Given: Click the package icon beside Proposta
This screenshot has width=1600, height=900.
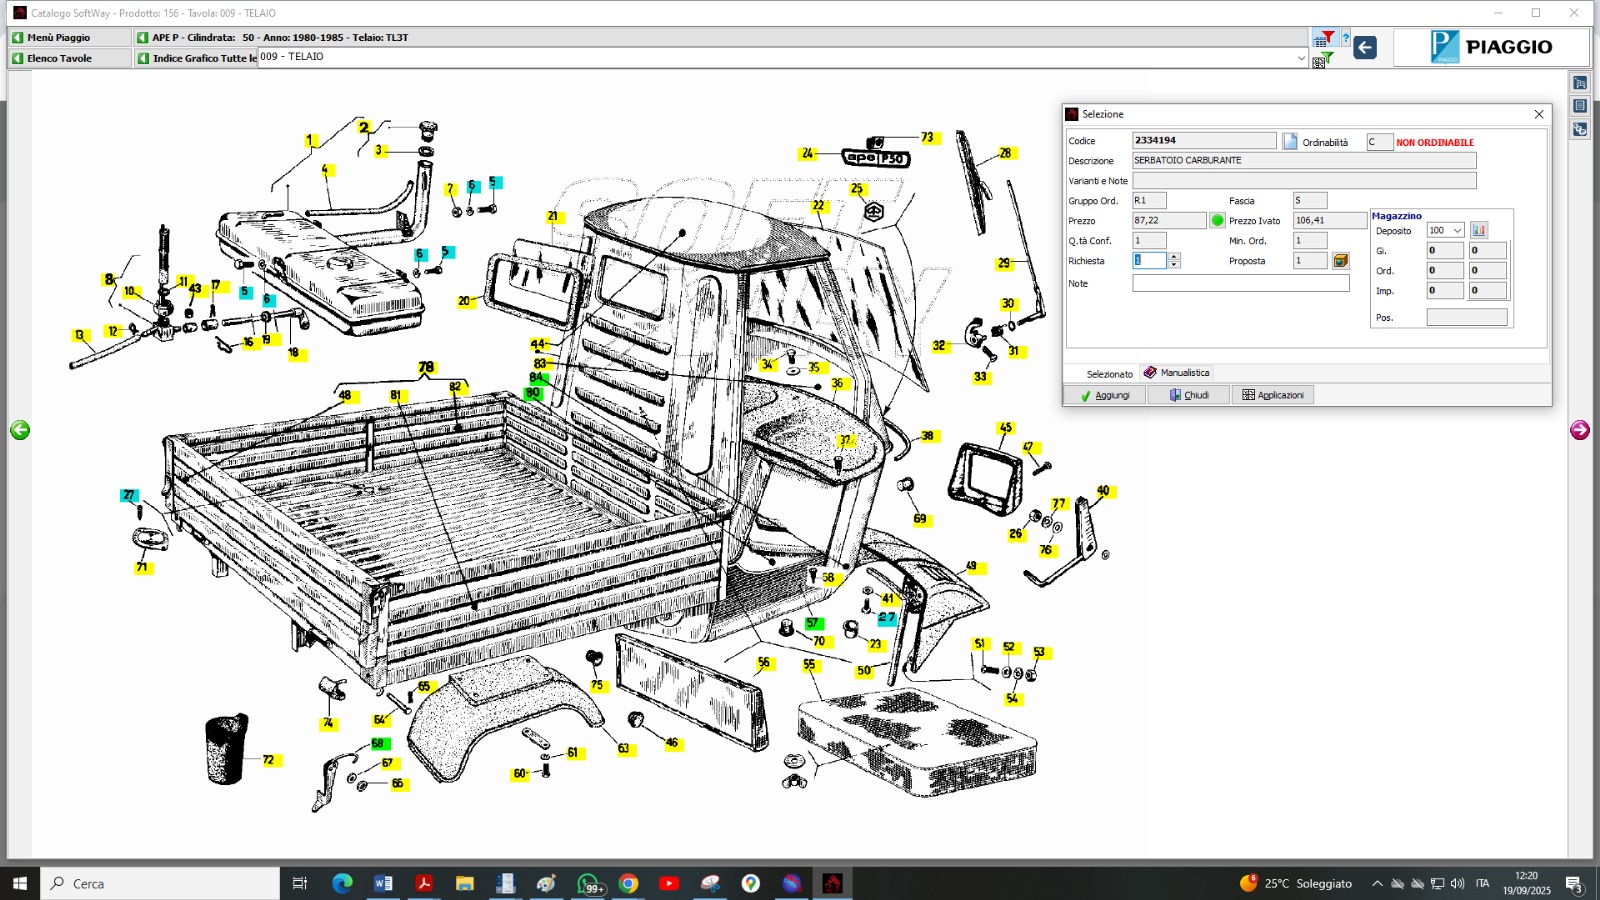Looking at the screenshot, I should pyautogui.click(x=1341, y=261).
